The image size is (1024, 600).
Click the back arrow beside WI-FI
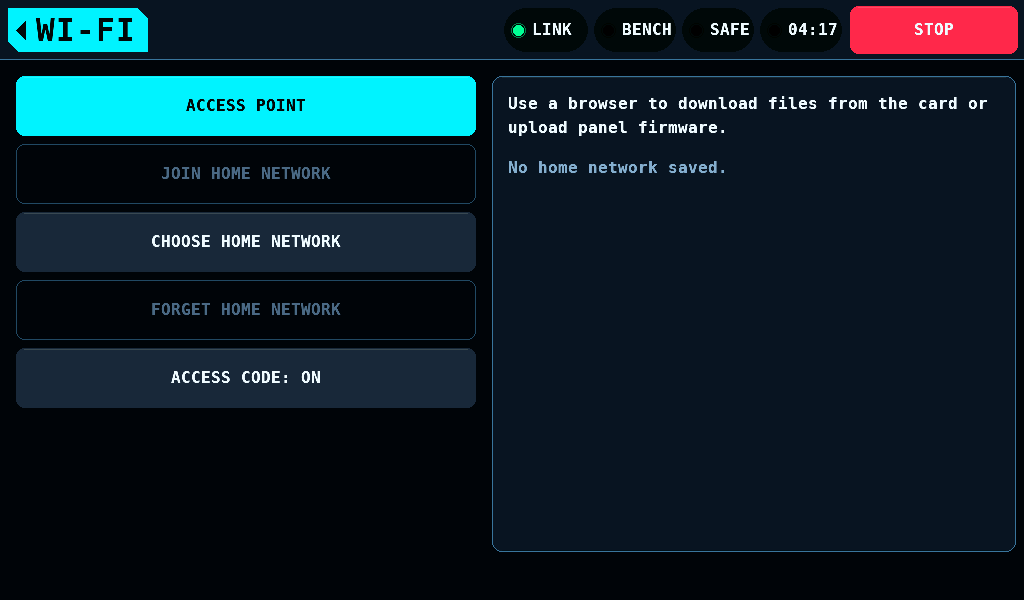click(x=22, y=30)
